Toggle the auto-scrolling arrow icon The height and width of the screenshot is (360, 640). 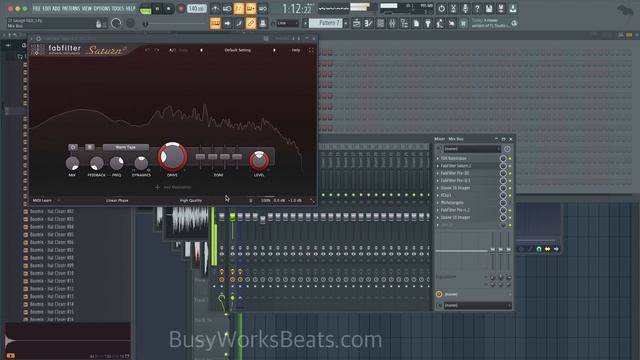pos(227,23)
